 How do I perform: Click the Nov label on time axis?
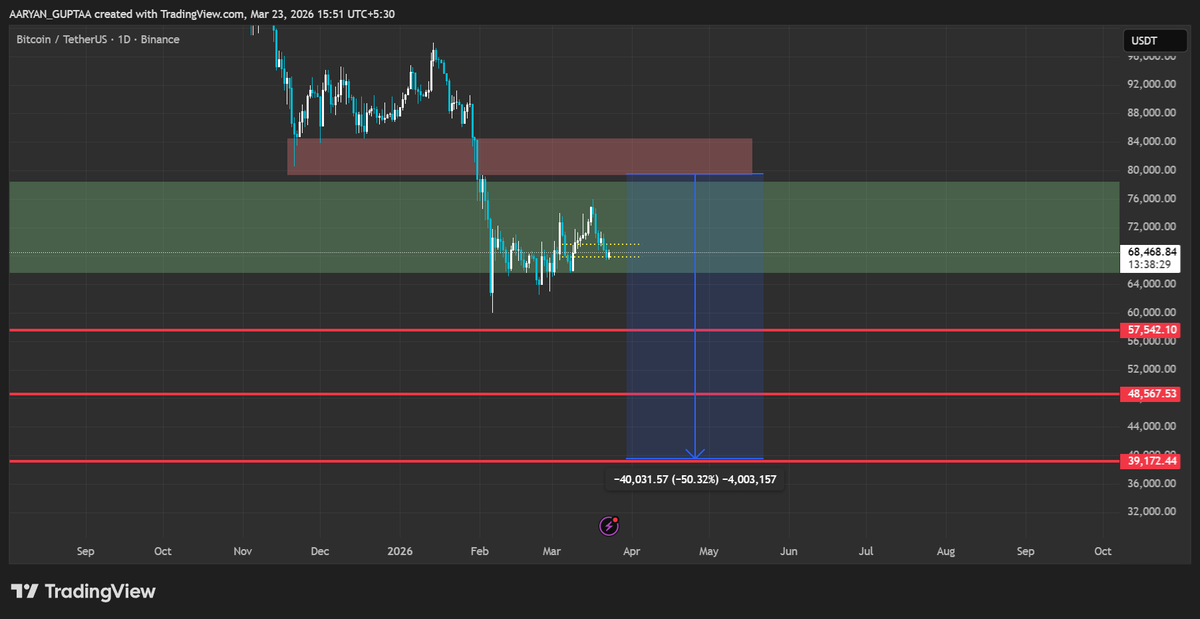click(243, 551)
